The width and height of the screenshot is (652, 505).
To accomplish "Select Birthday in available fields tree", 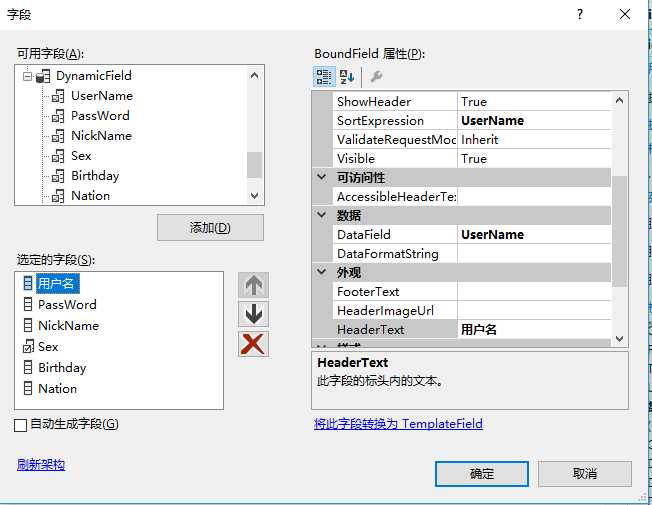I will coord(95,176).
